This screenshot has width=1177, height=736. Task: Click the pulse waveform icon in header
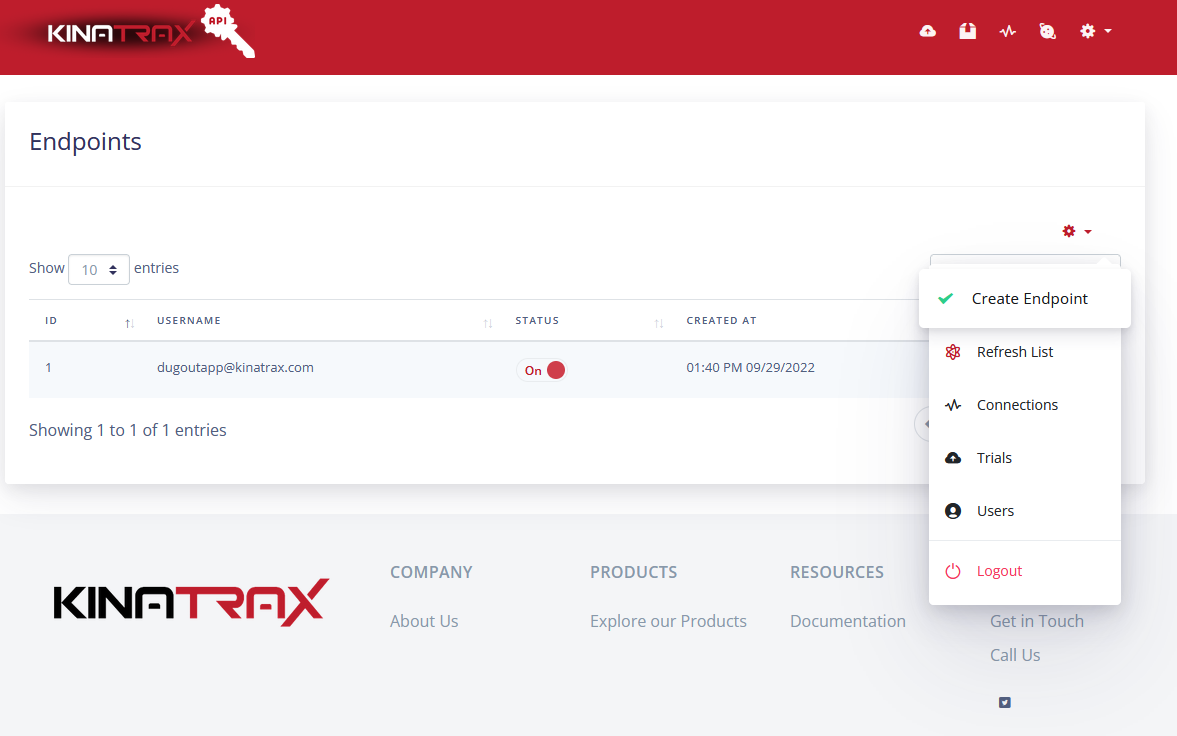coord(1007,31)
